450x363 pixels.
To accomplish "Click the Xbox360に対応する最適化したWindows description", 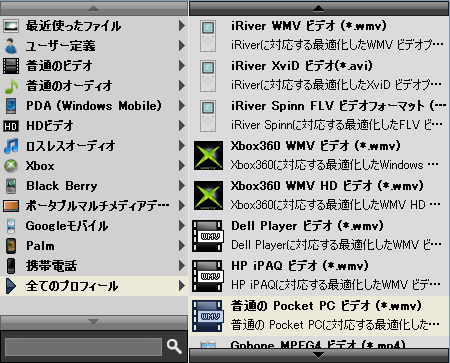I will coord(334,165).
